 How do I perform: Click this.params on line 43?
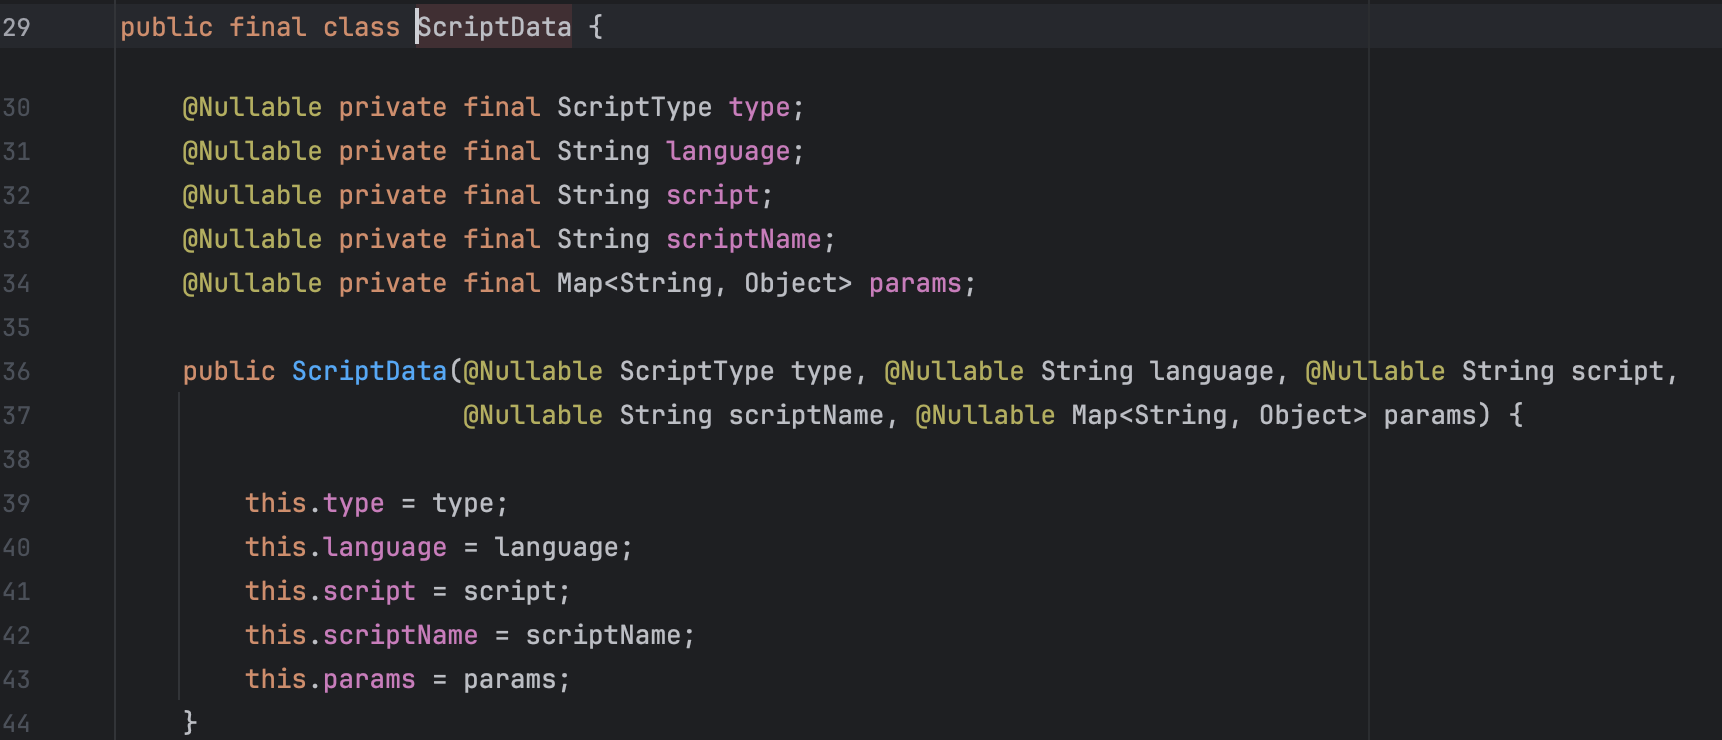click(330, 679)
